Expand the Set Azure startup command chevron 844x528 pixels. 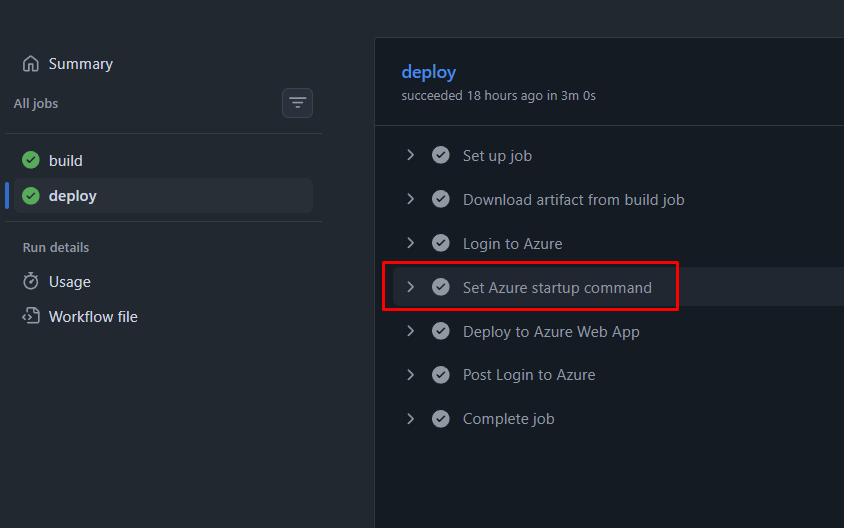point(411,287)
